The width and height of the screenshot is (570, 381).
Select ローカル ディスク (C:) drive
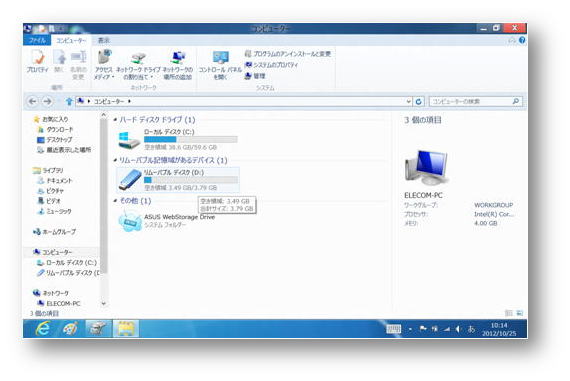tap(178, 140)
